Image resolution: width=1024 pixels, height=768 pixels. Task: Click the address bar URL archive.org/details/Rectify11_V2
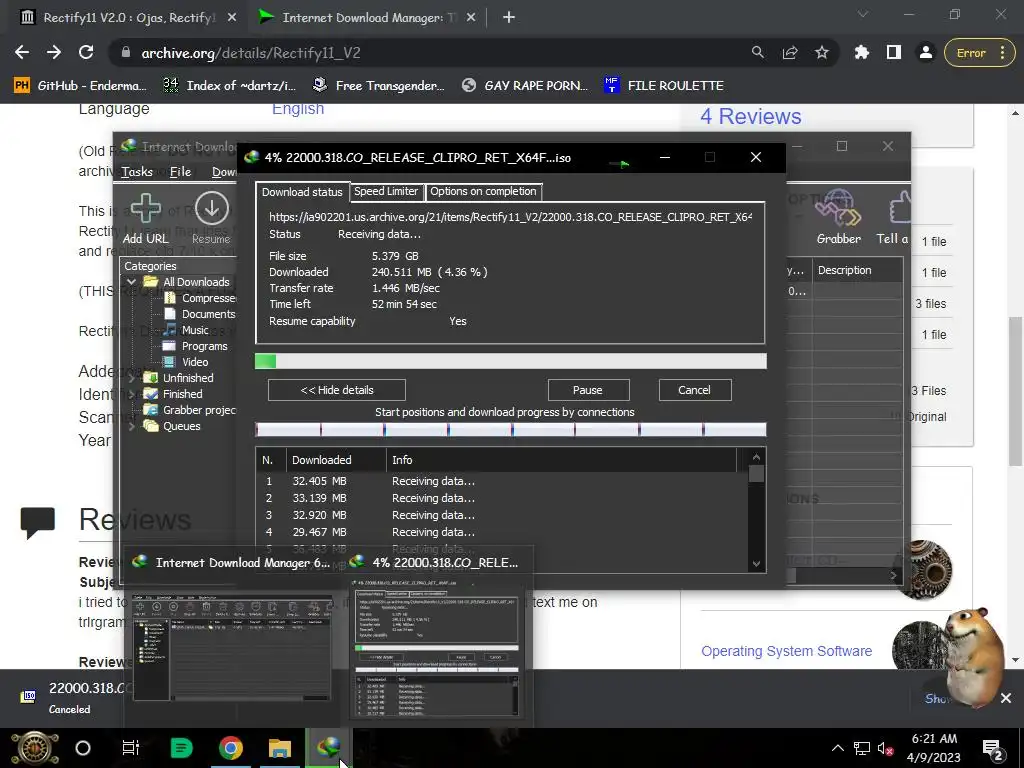251,53
